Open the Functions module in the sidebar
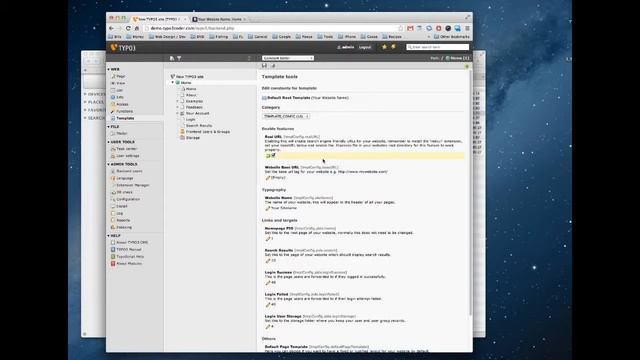The width and height of the screenshot is (640, 360). [x=124, y=111]
